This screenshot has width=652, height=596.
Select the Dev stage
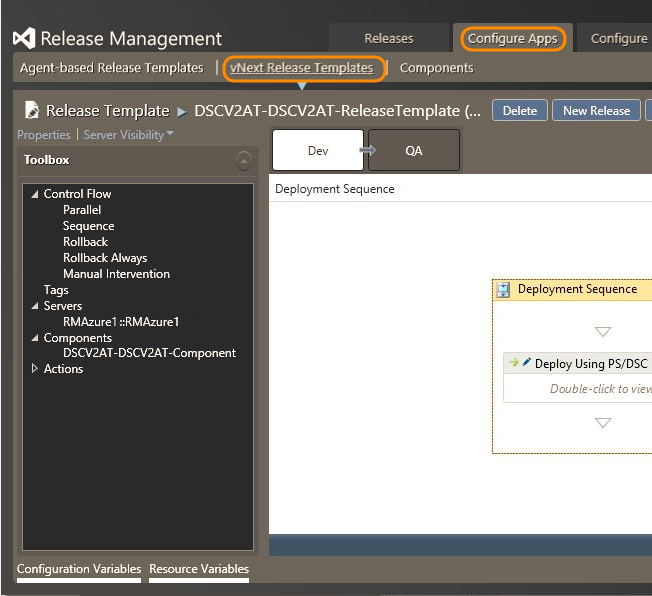[318, 150]
